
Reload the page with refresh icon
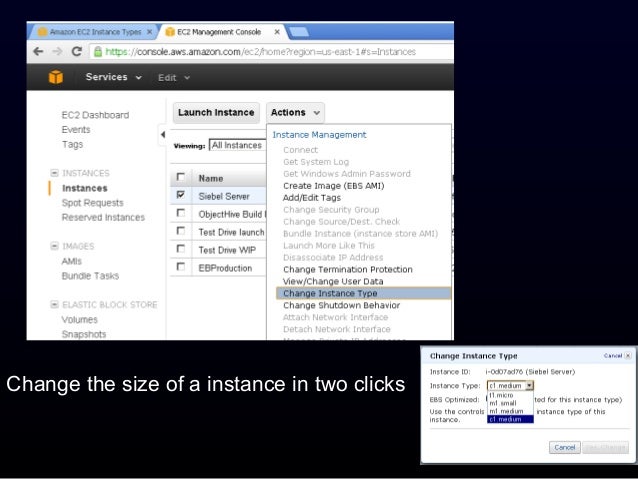tap(76, 52)
